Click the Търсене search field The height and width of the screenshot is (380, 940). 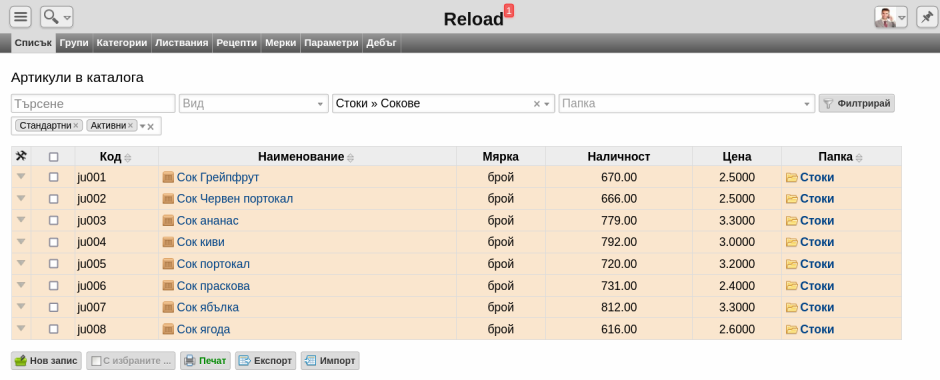coord(93,104)
